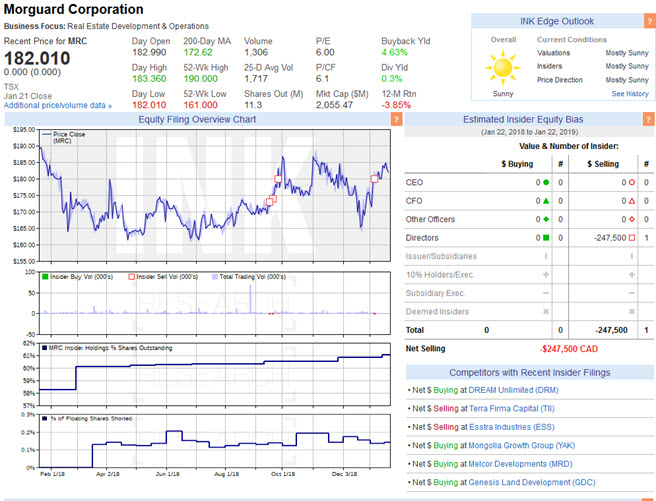Click the Other Officers red diamond selling icon

pyautogui.click(x=632, y=219)
